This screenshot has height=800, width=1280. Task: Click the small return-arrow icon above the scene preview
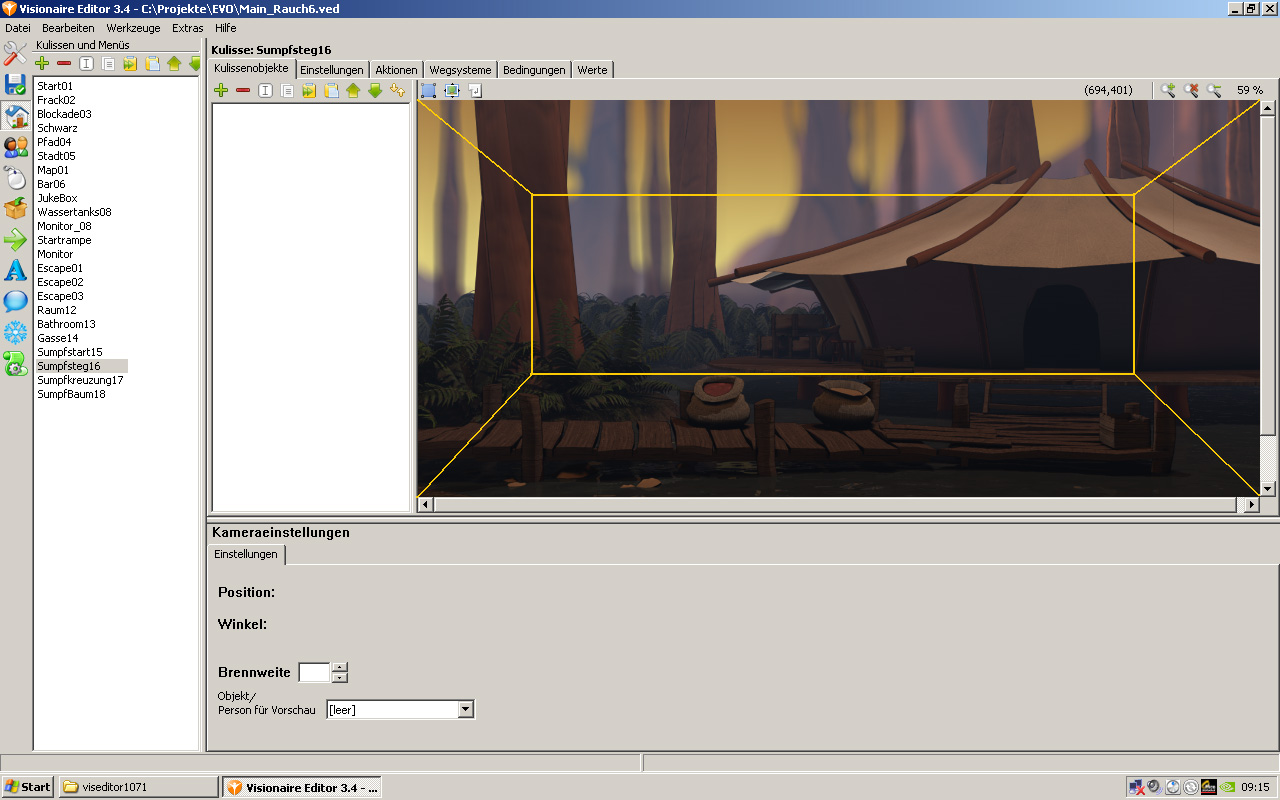tap(475, 90)
